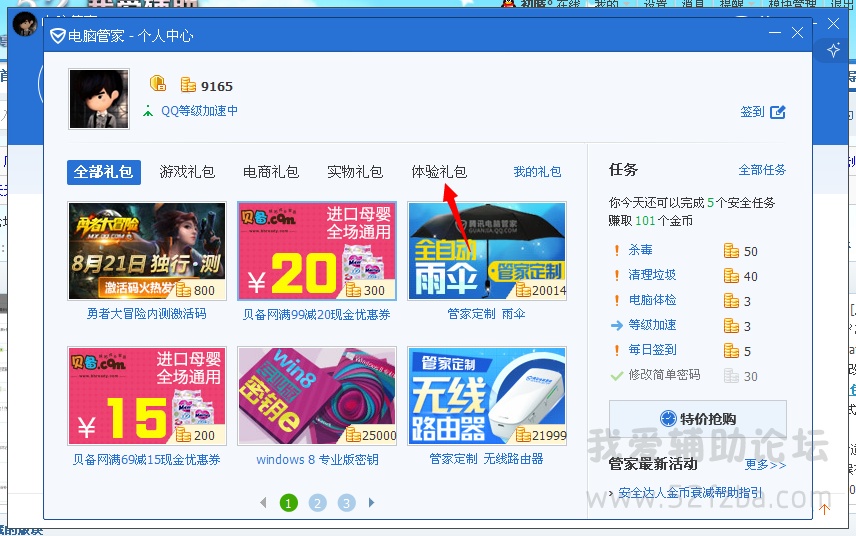Open 更多>> under 管家最新活动
The width and height of the screenshot is (856, 536).
tap(765, 464)
